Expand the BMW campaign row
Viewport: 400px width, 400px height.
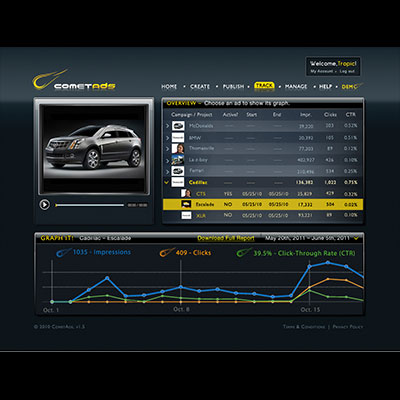pos(168,138)
